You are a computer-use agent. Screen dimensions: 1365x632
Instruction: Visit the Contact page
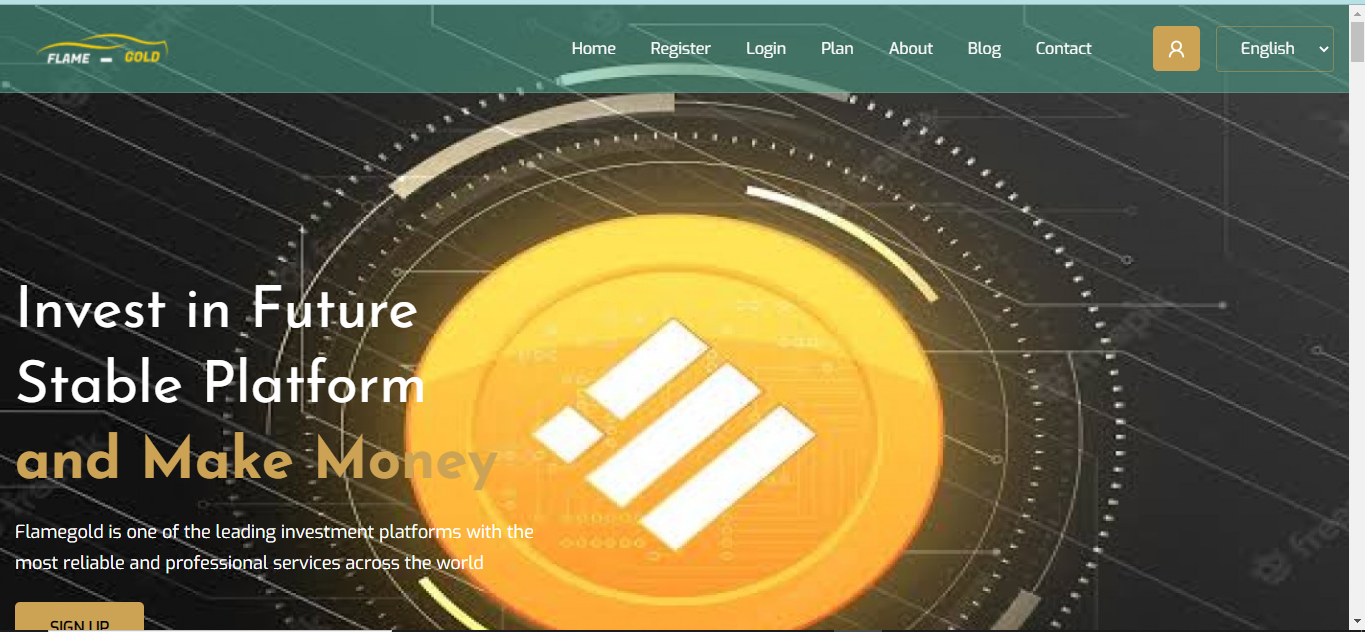coord(1063,48)
